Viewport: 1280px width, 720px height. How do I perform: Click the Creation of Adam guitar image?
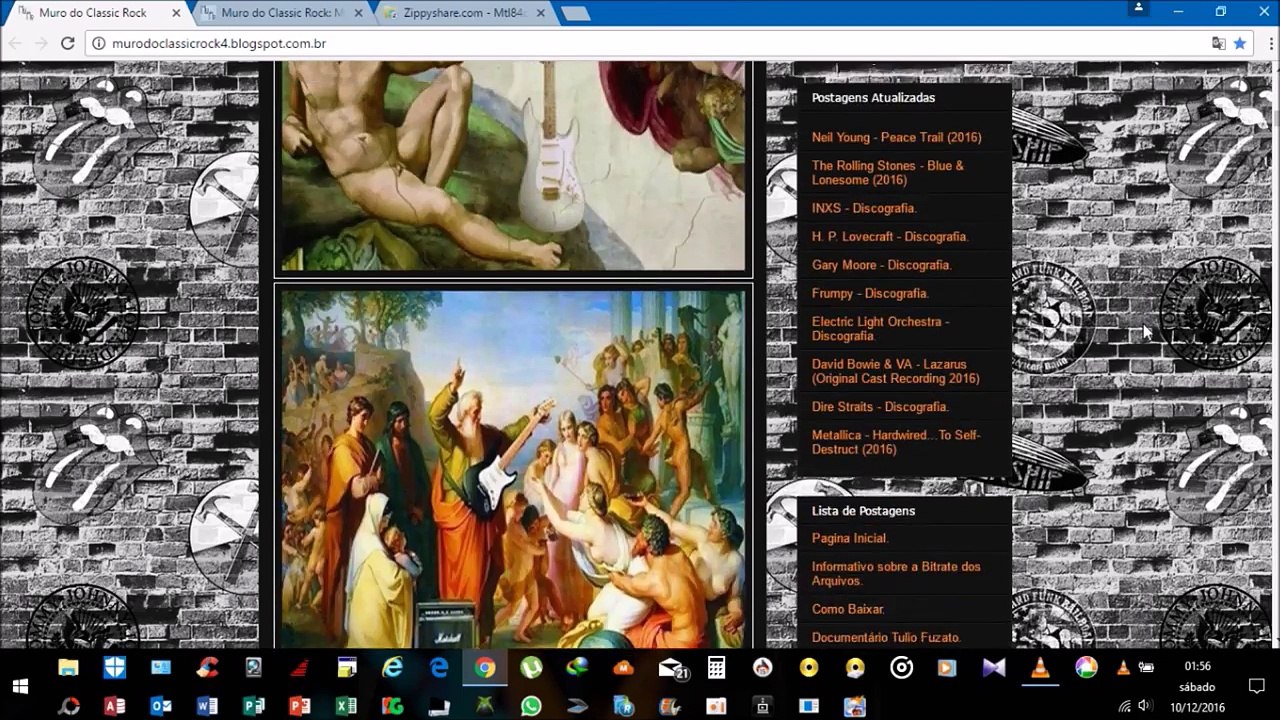[x=513, y=166]
